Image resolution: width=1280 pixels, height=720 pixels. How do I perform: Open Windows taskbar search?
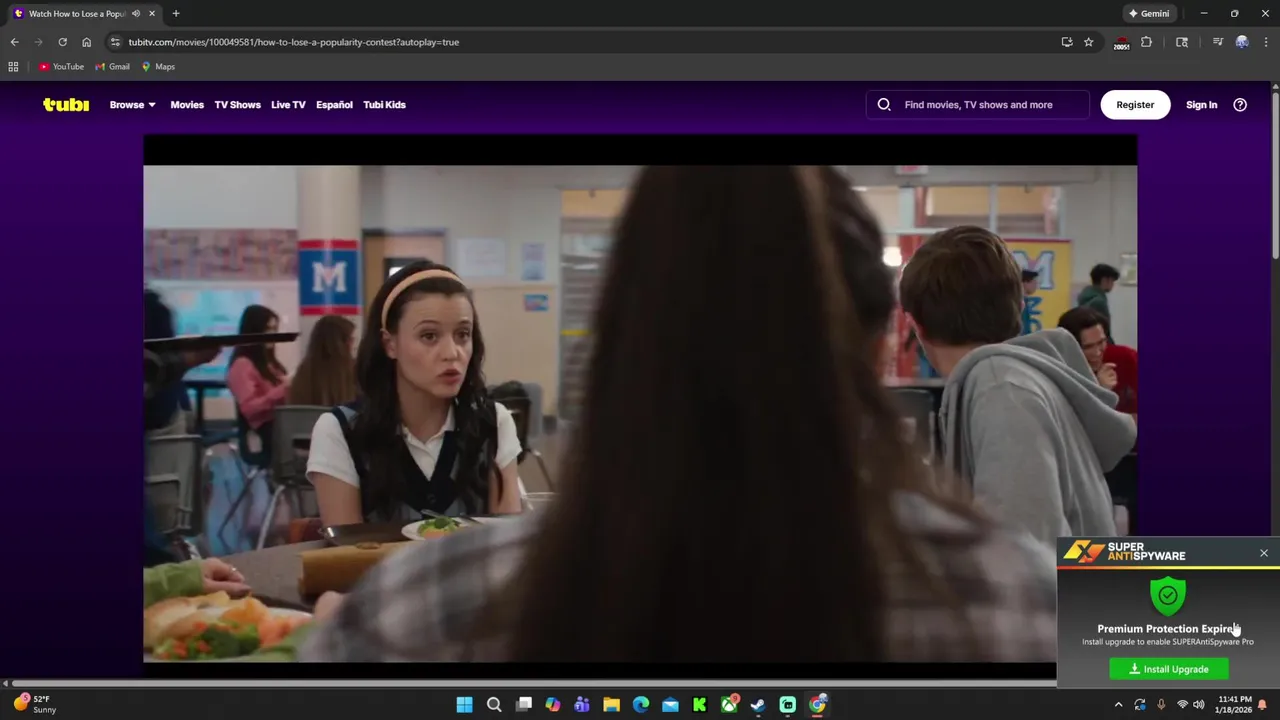(494, 705)
